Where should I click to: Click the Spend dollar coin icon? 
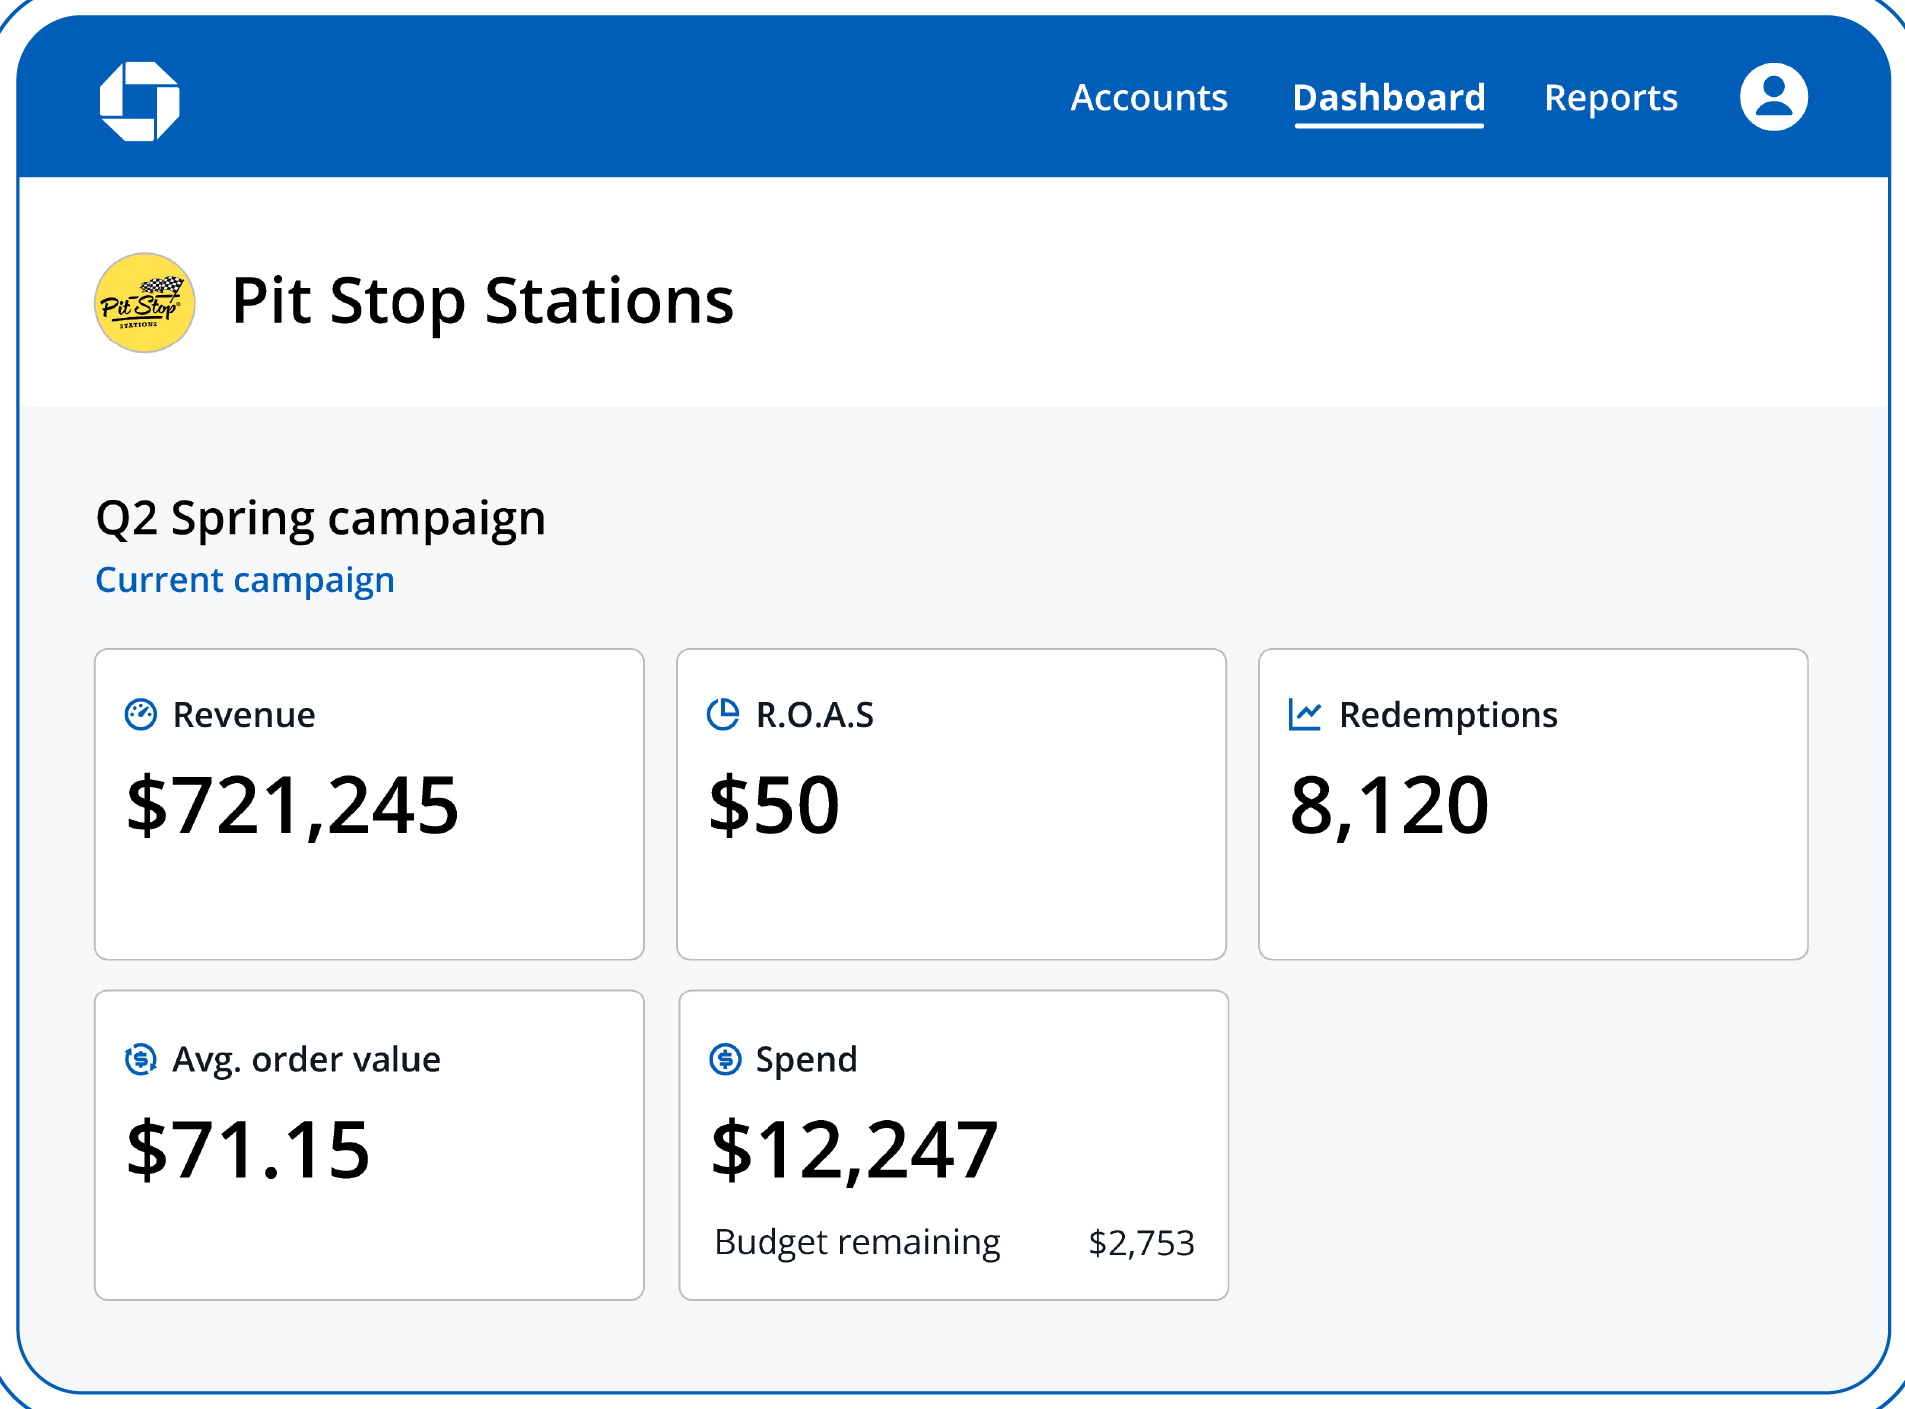725,1059
